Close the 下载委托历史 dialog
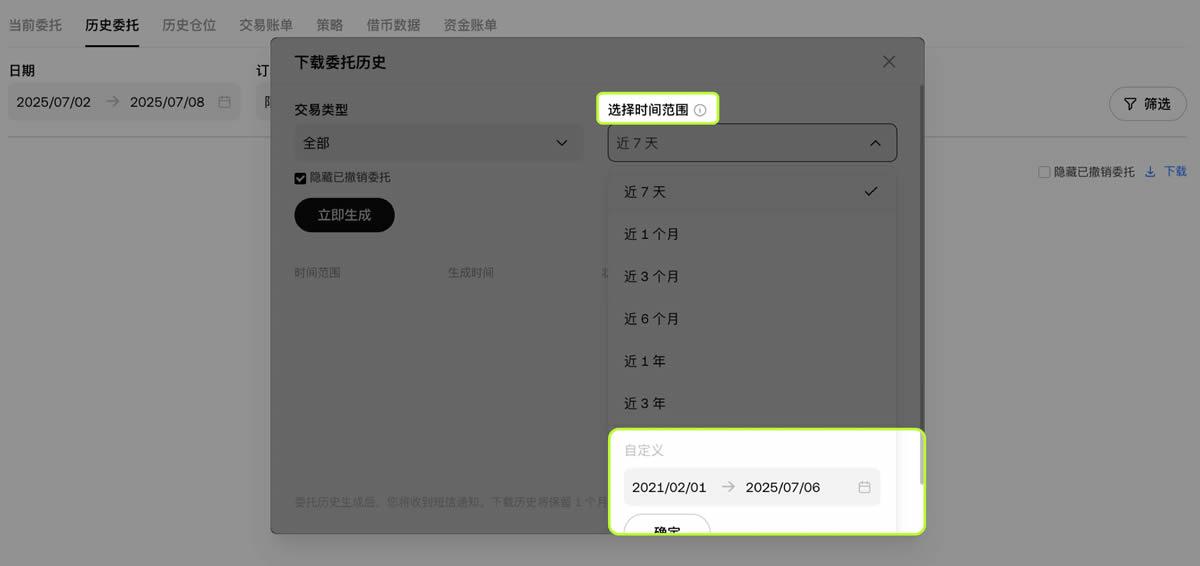 click(889, 62)
